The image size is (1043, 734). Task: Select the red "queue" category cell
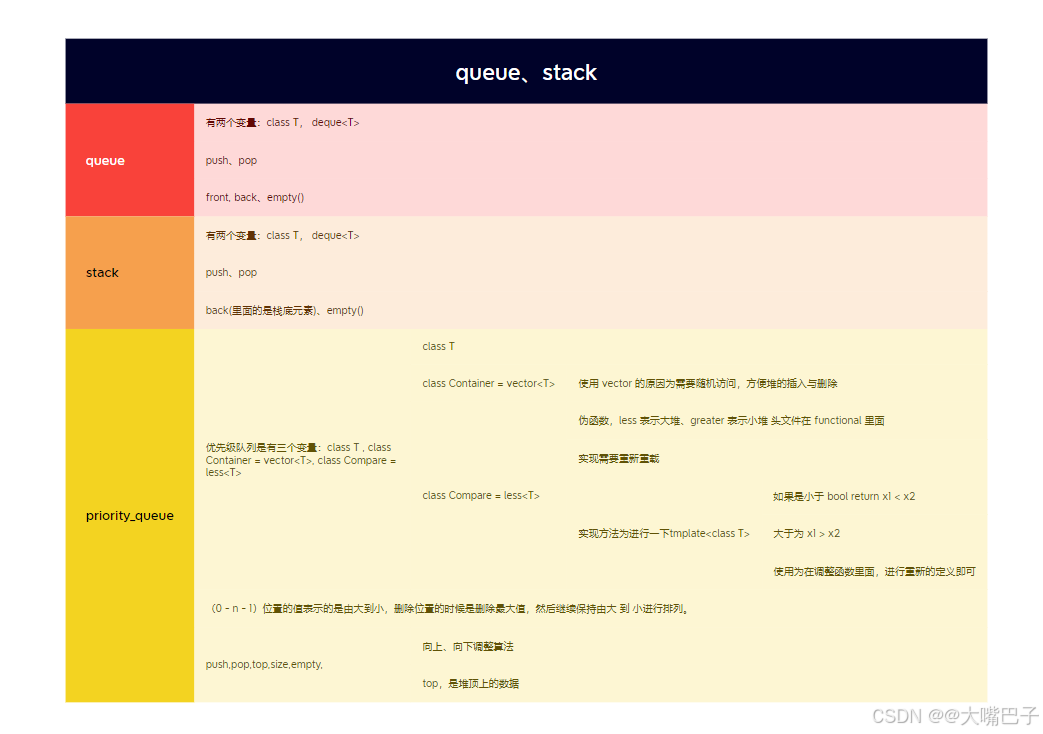[130, 160]
